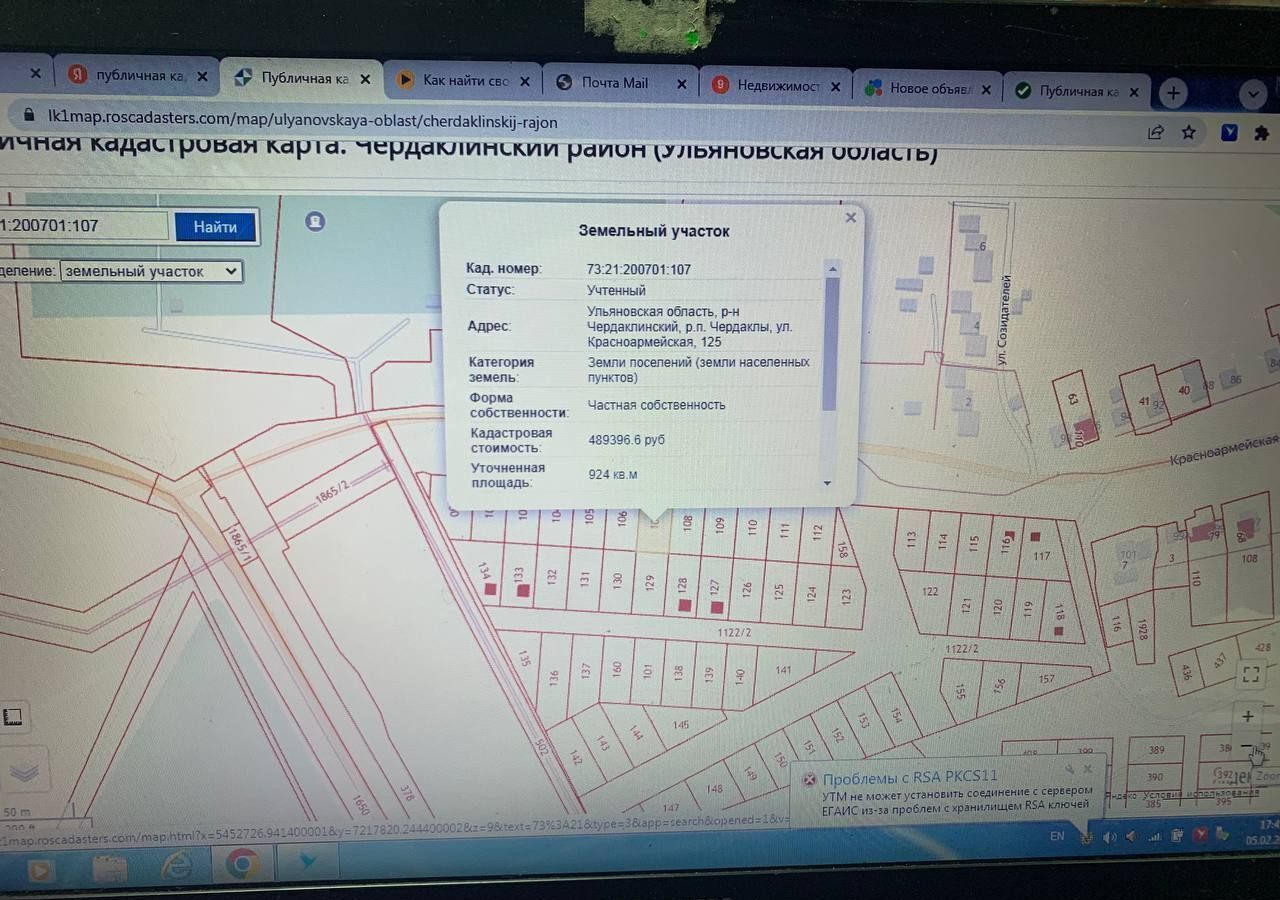Click the network signal tray icon
Screen dimensions: 1280x900
coord(1154,836)
